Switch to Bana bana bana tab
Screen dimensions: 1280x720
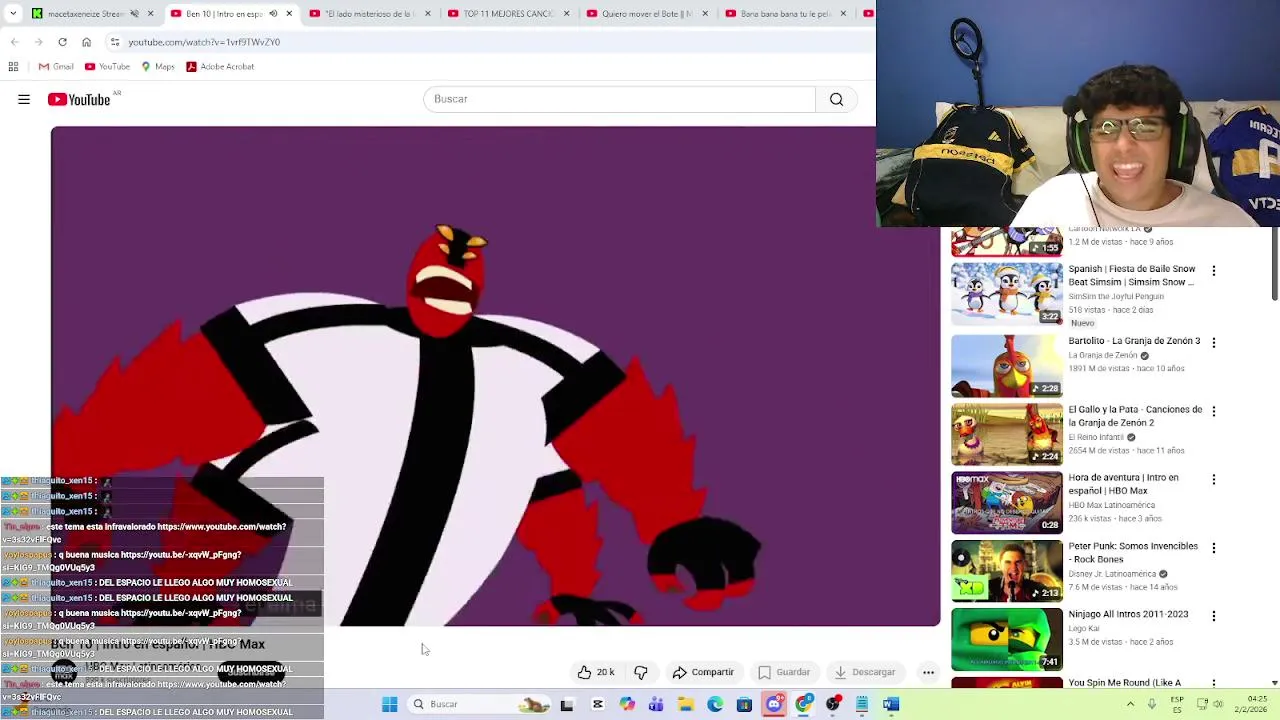pos(784,14)
